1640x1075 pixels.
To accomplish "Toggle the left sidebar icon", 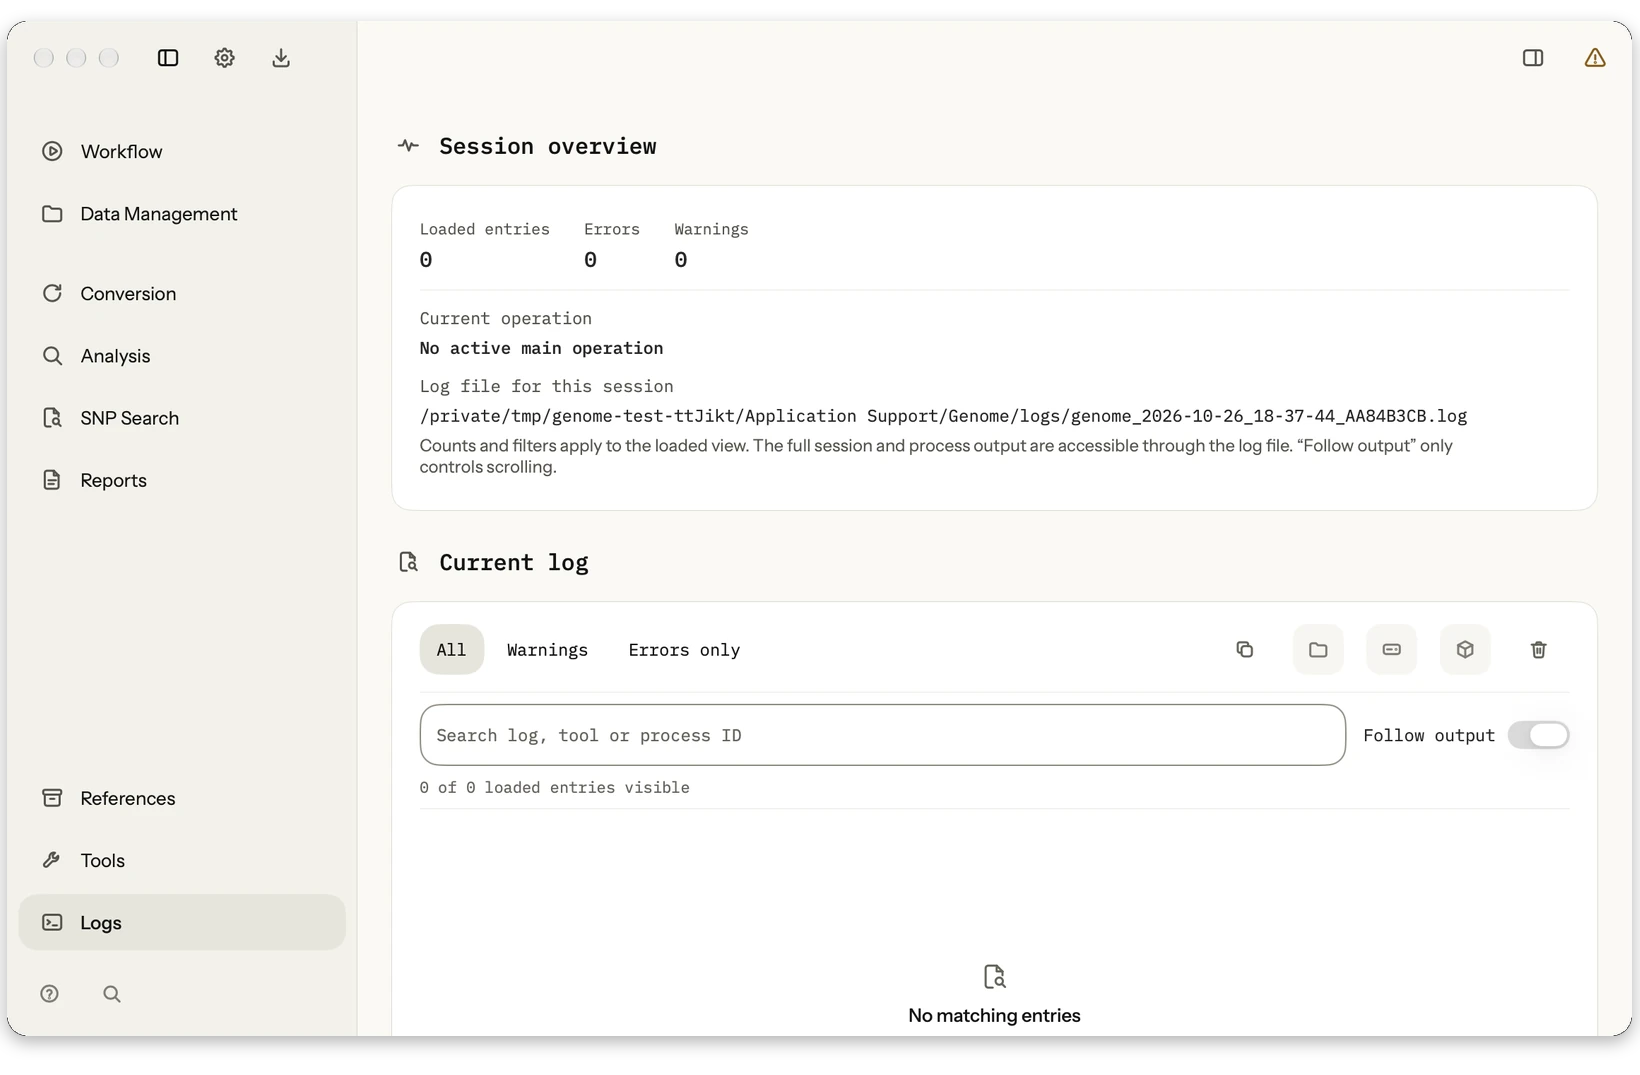I will (168, 58).
